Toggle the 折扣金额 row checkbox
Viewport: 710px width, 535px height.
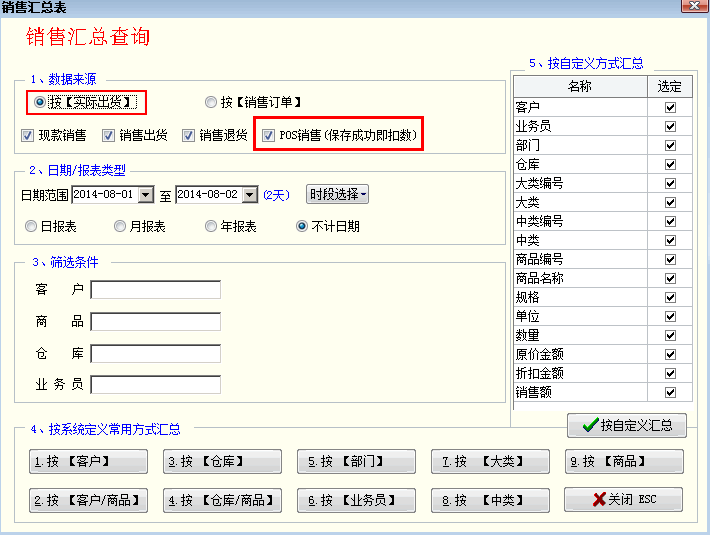coord(670,373)
